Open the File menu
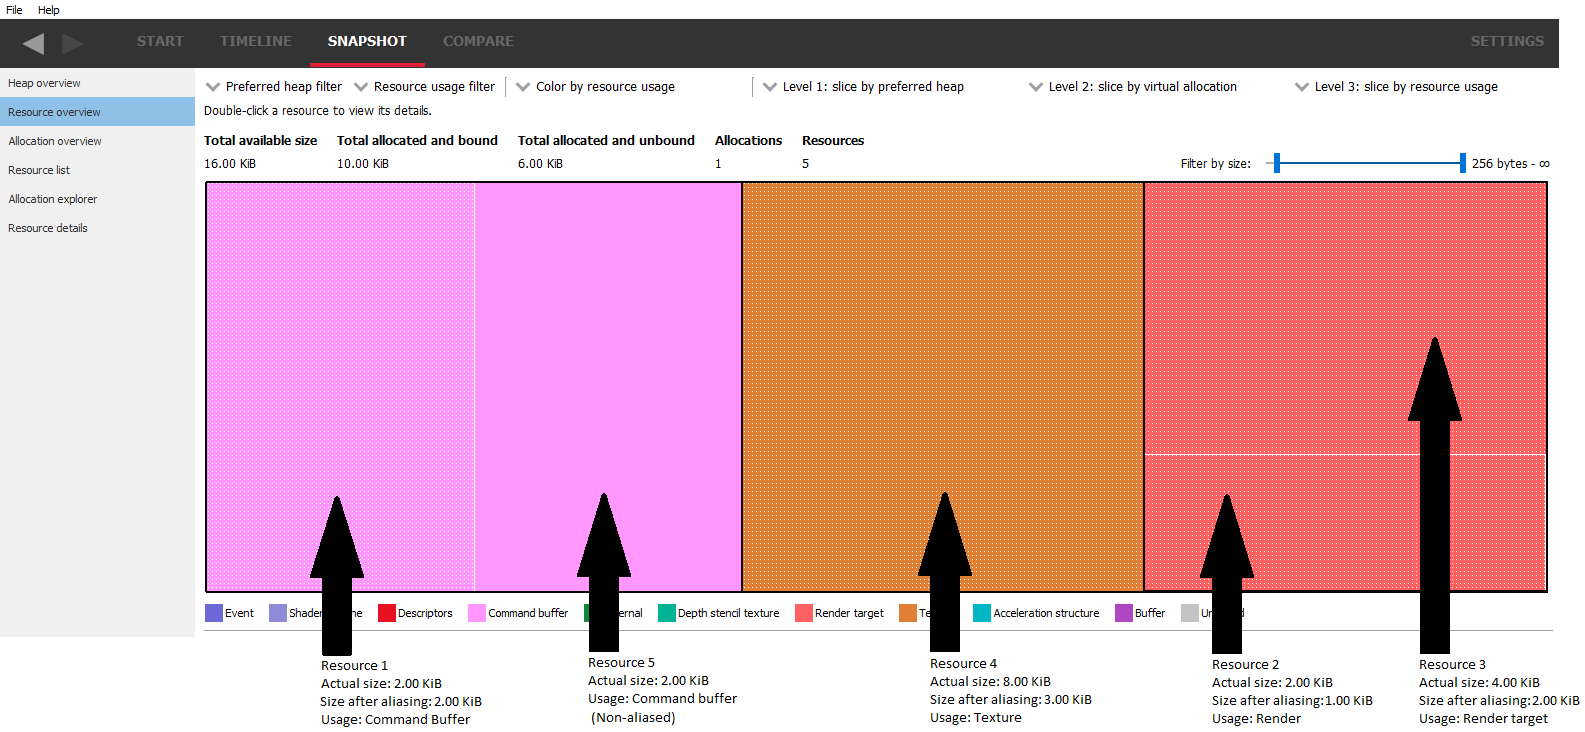 (x=14, y=10)
